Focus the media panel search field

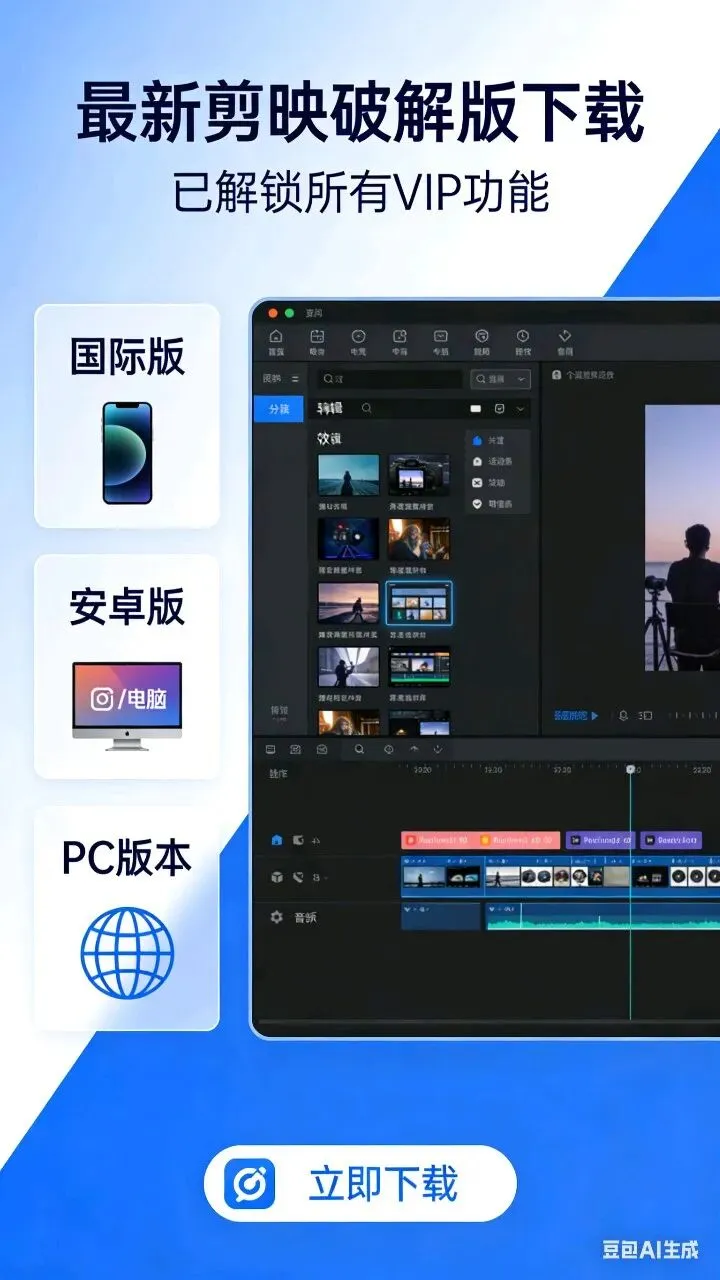click(390, 379)
